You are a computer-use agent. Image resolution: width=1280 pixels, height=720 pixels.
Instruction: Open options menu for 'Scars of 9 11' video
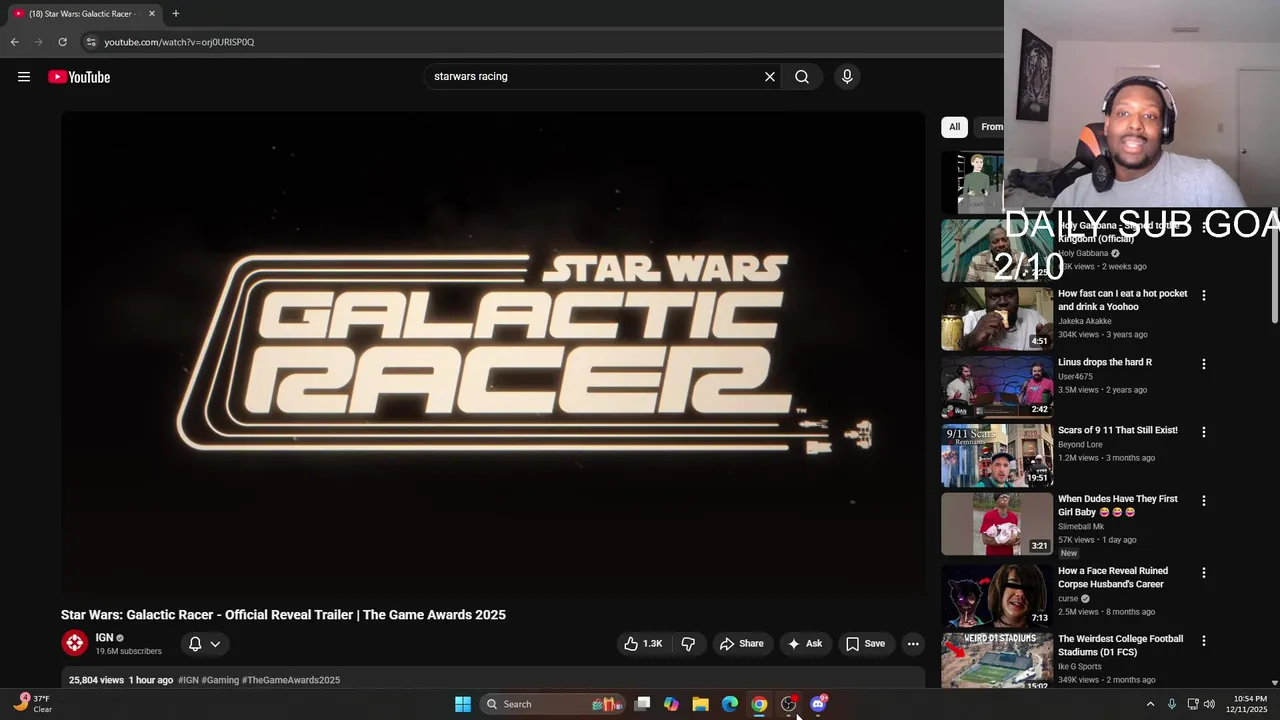tap(1204, 432)
